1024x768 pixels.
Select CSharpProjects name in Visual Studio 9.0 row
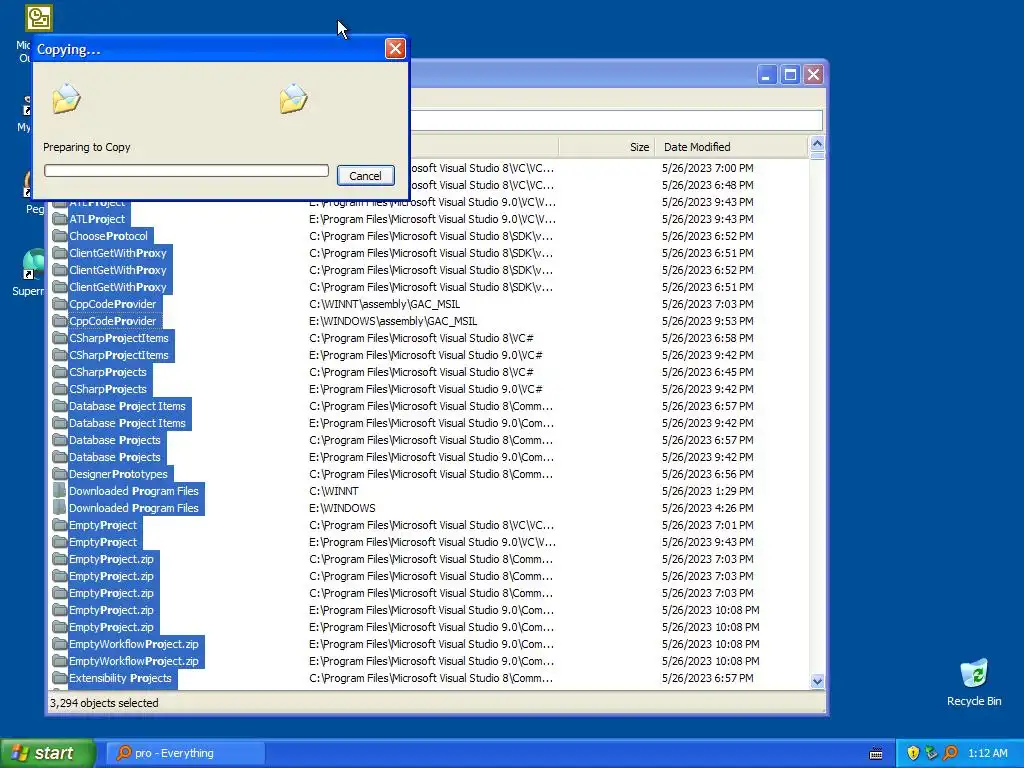(108, 389)
